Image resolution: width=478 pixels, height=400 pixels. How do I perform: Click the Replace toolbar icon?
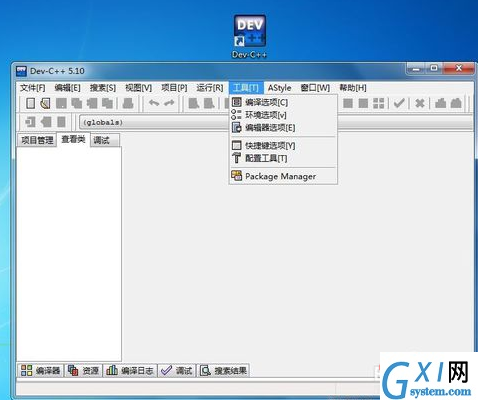(209, 103)
